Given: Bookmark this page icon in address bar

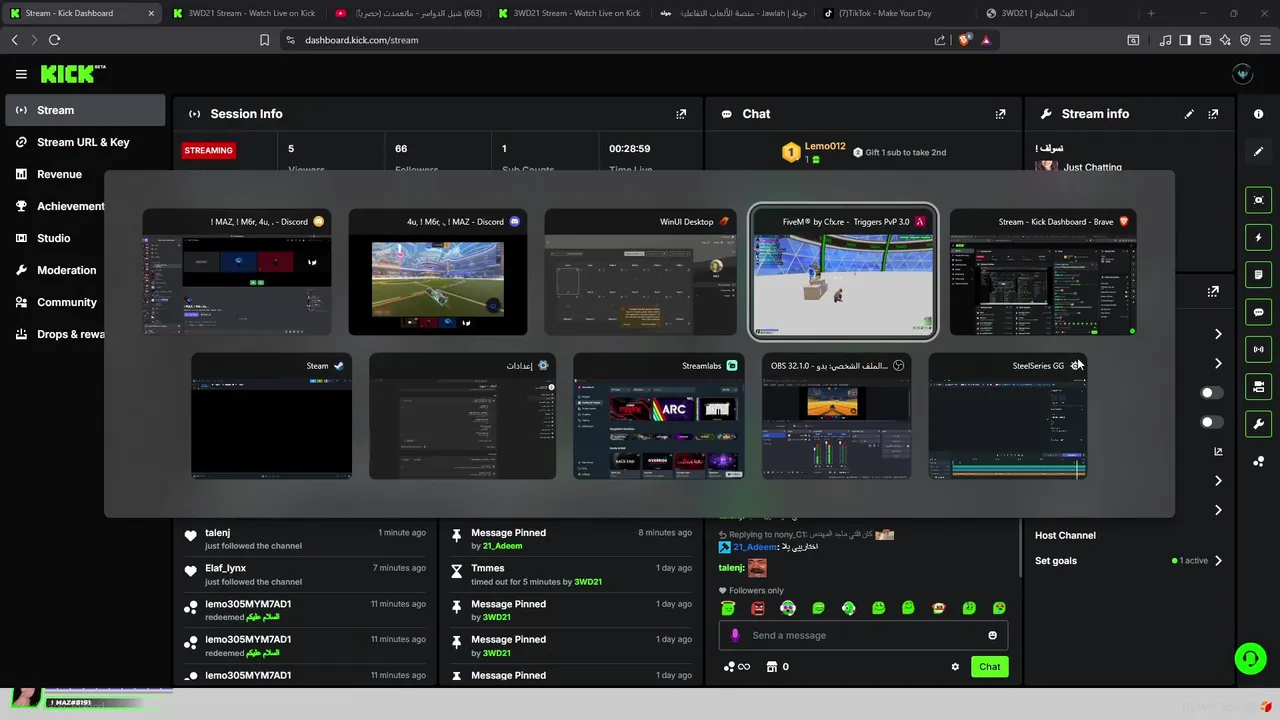Looking at the screenshot, I should [x=264, y=40].
